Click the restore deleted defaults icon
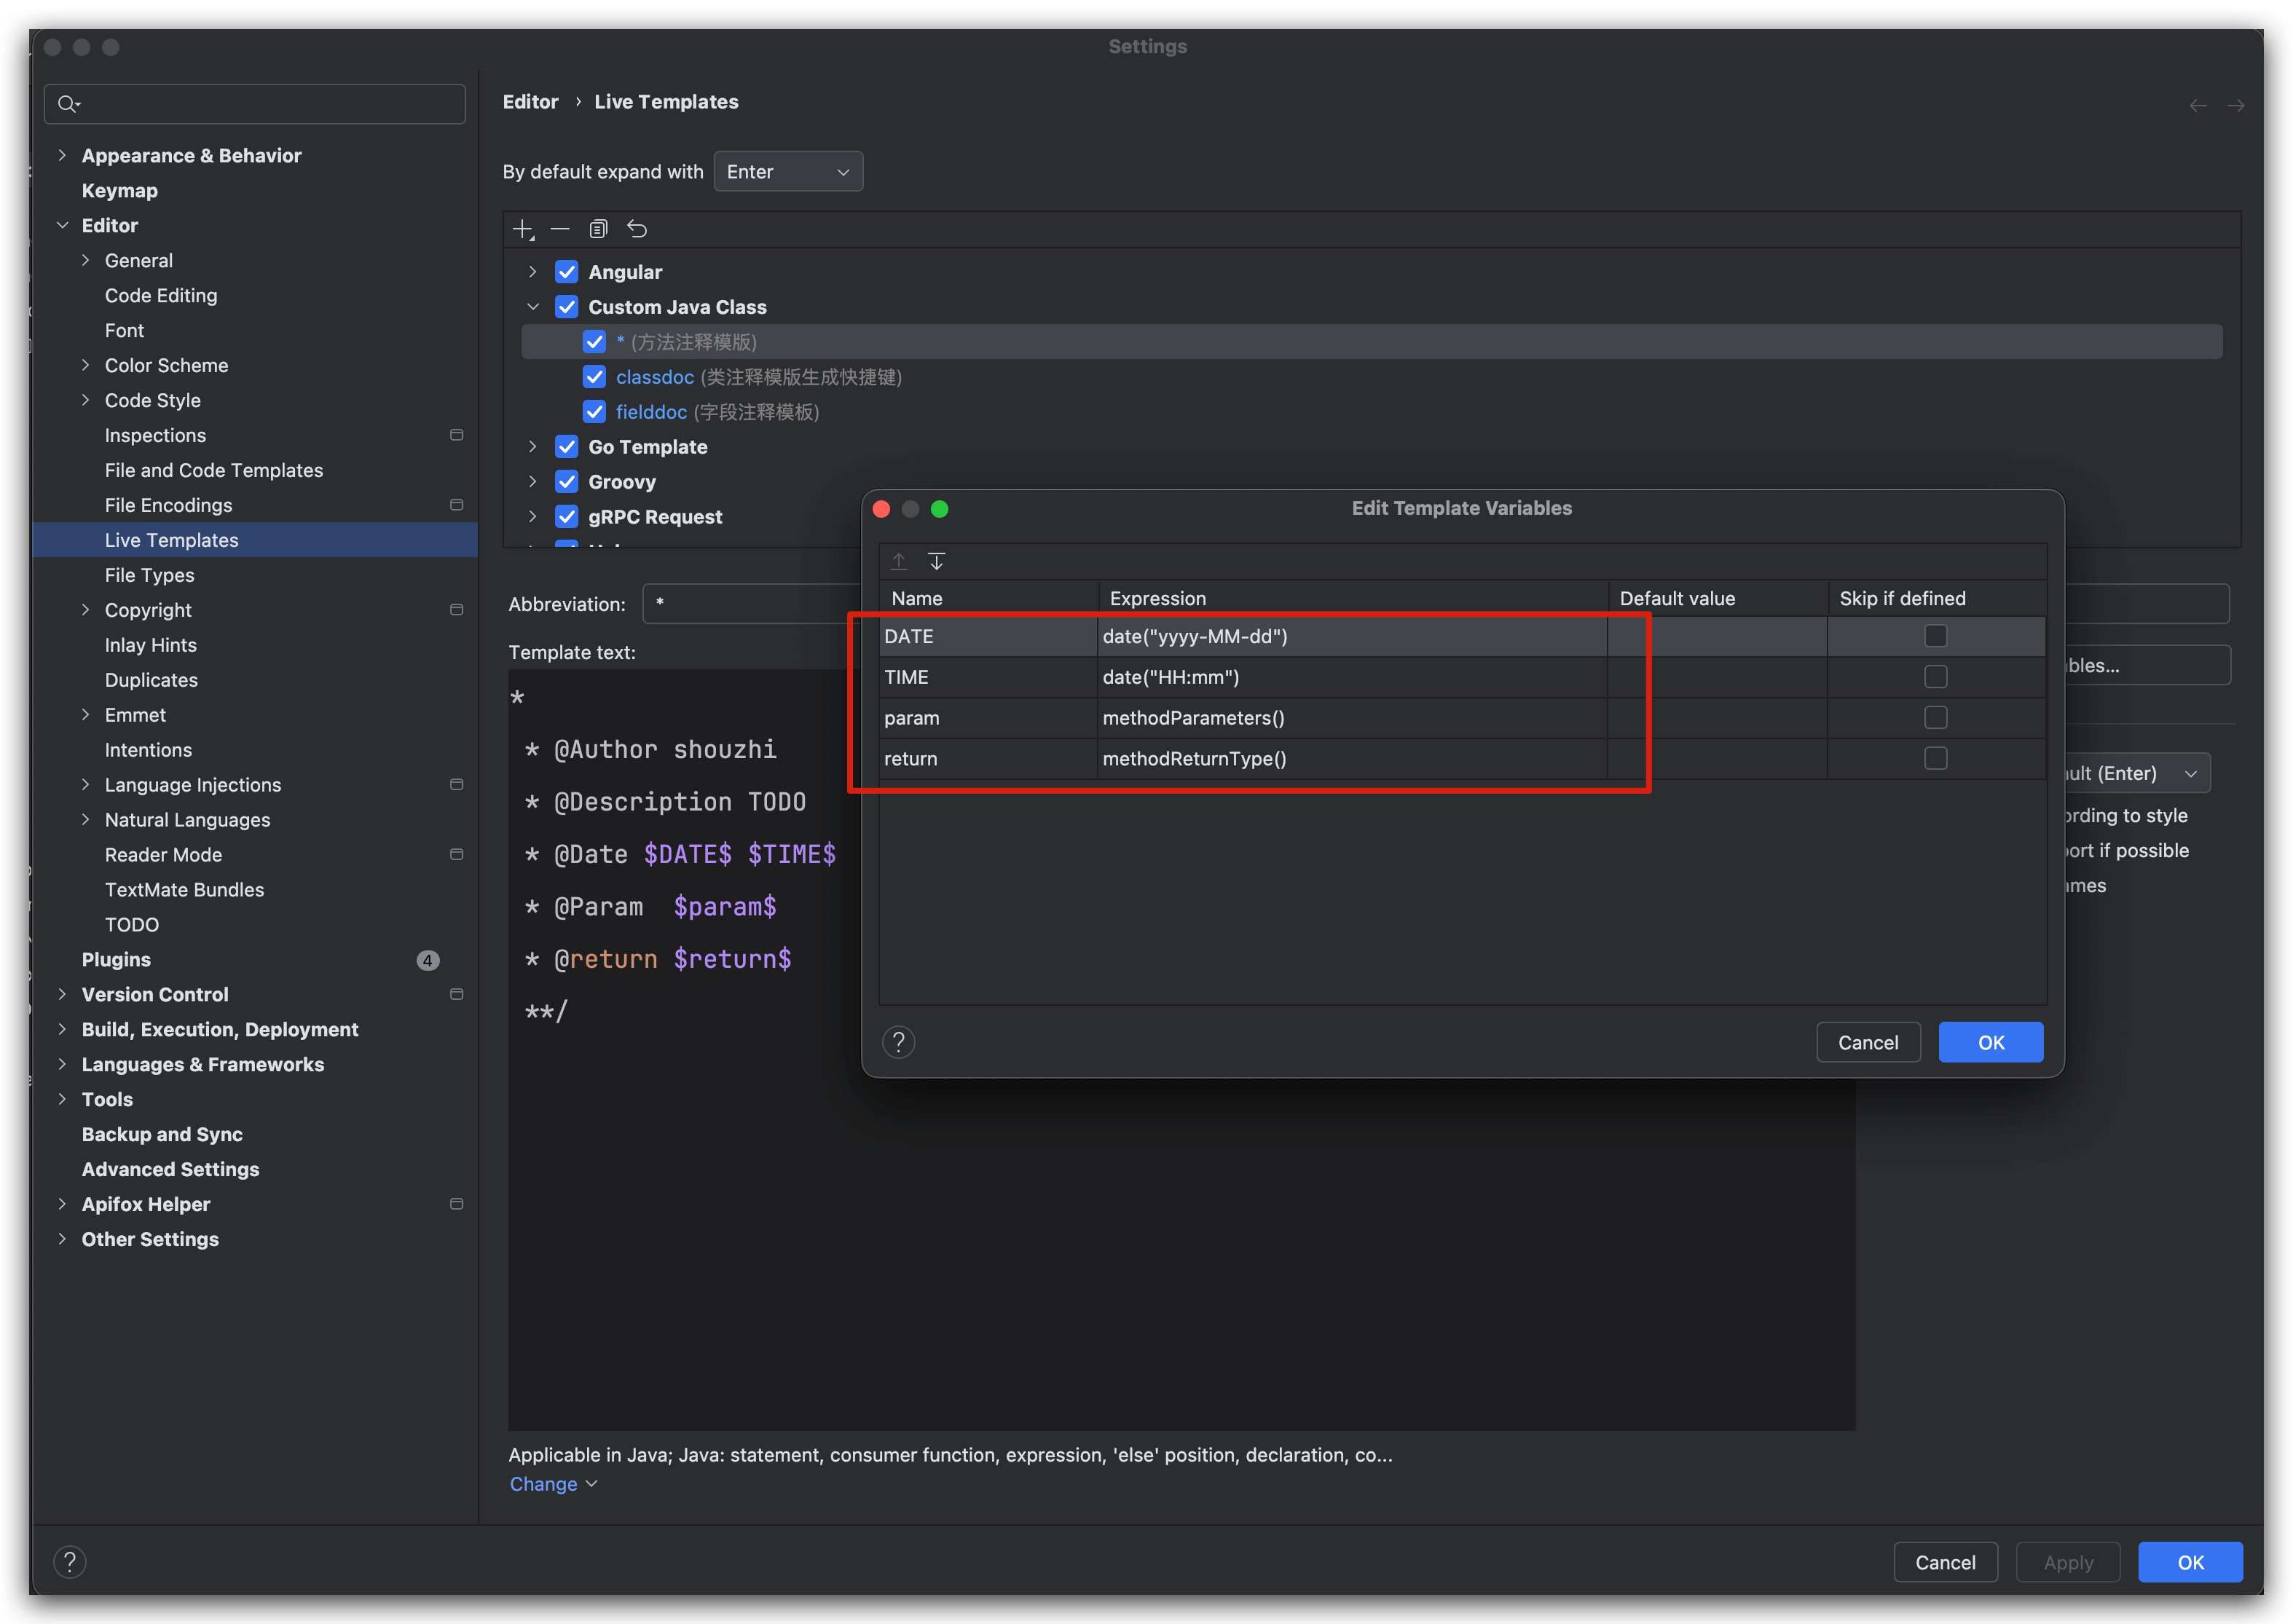The height and width of the screenshot is (1624, 2293). pyautogui.click(x=637, y=230)
